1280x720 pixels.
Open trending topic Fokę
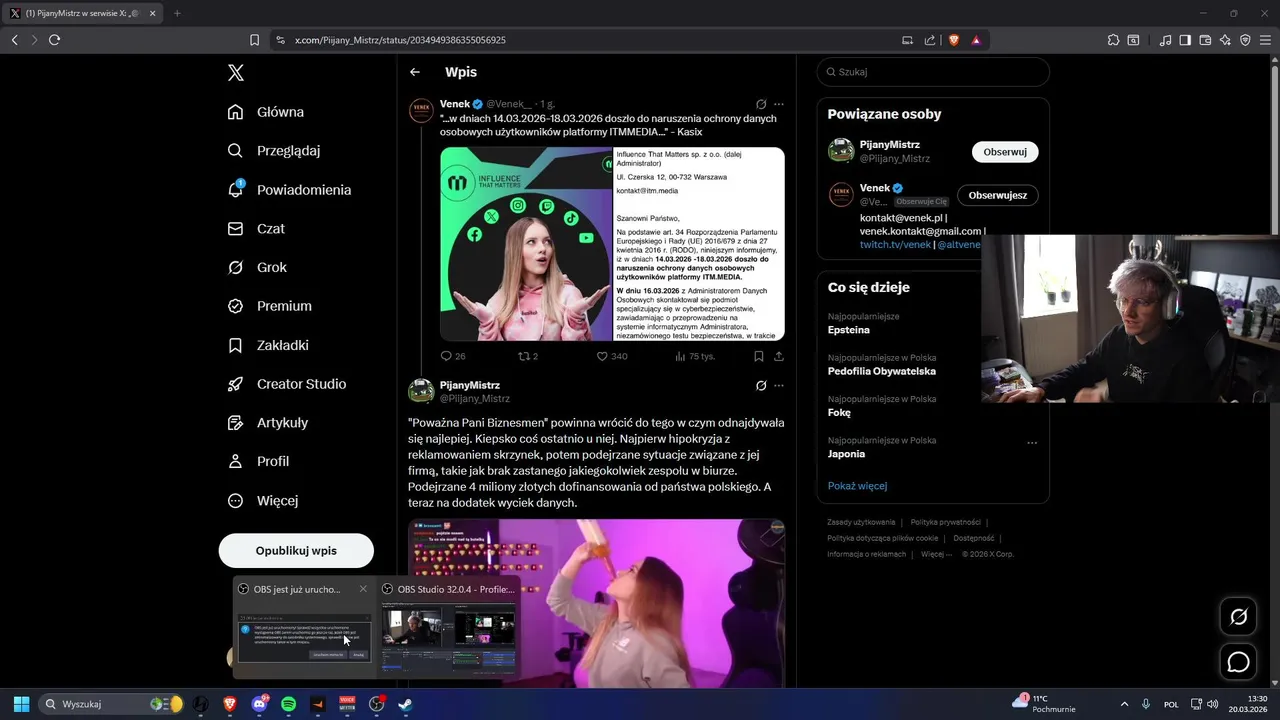tap(839, 412)
